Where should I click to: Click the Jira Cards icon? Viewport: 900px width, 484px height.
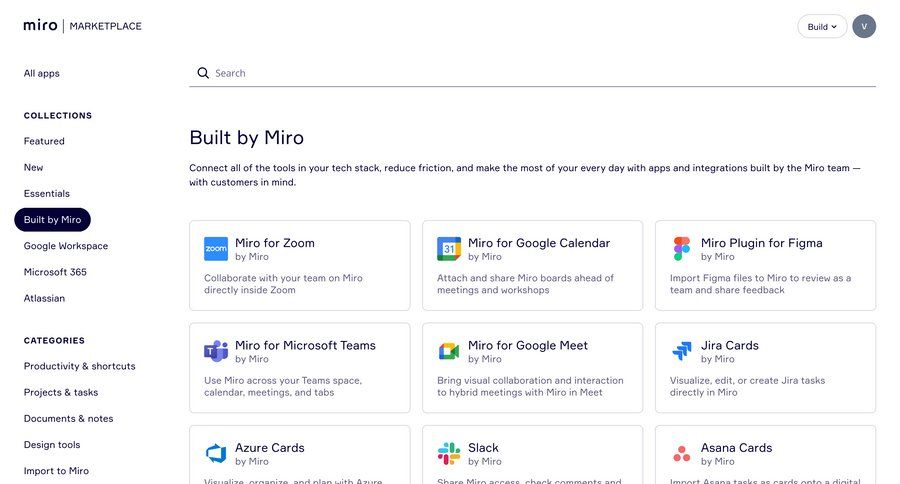point(682,351)
